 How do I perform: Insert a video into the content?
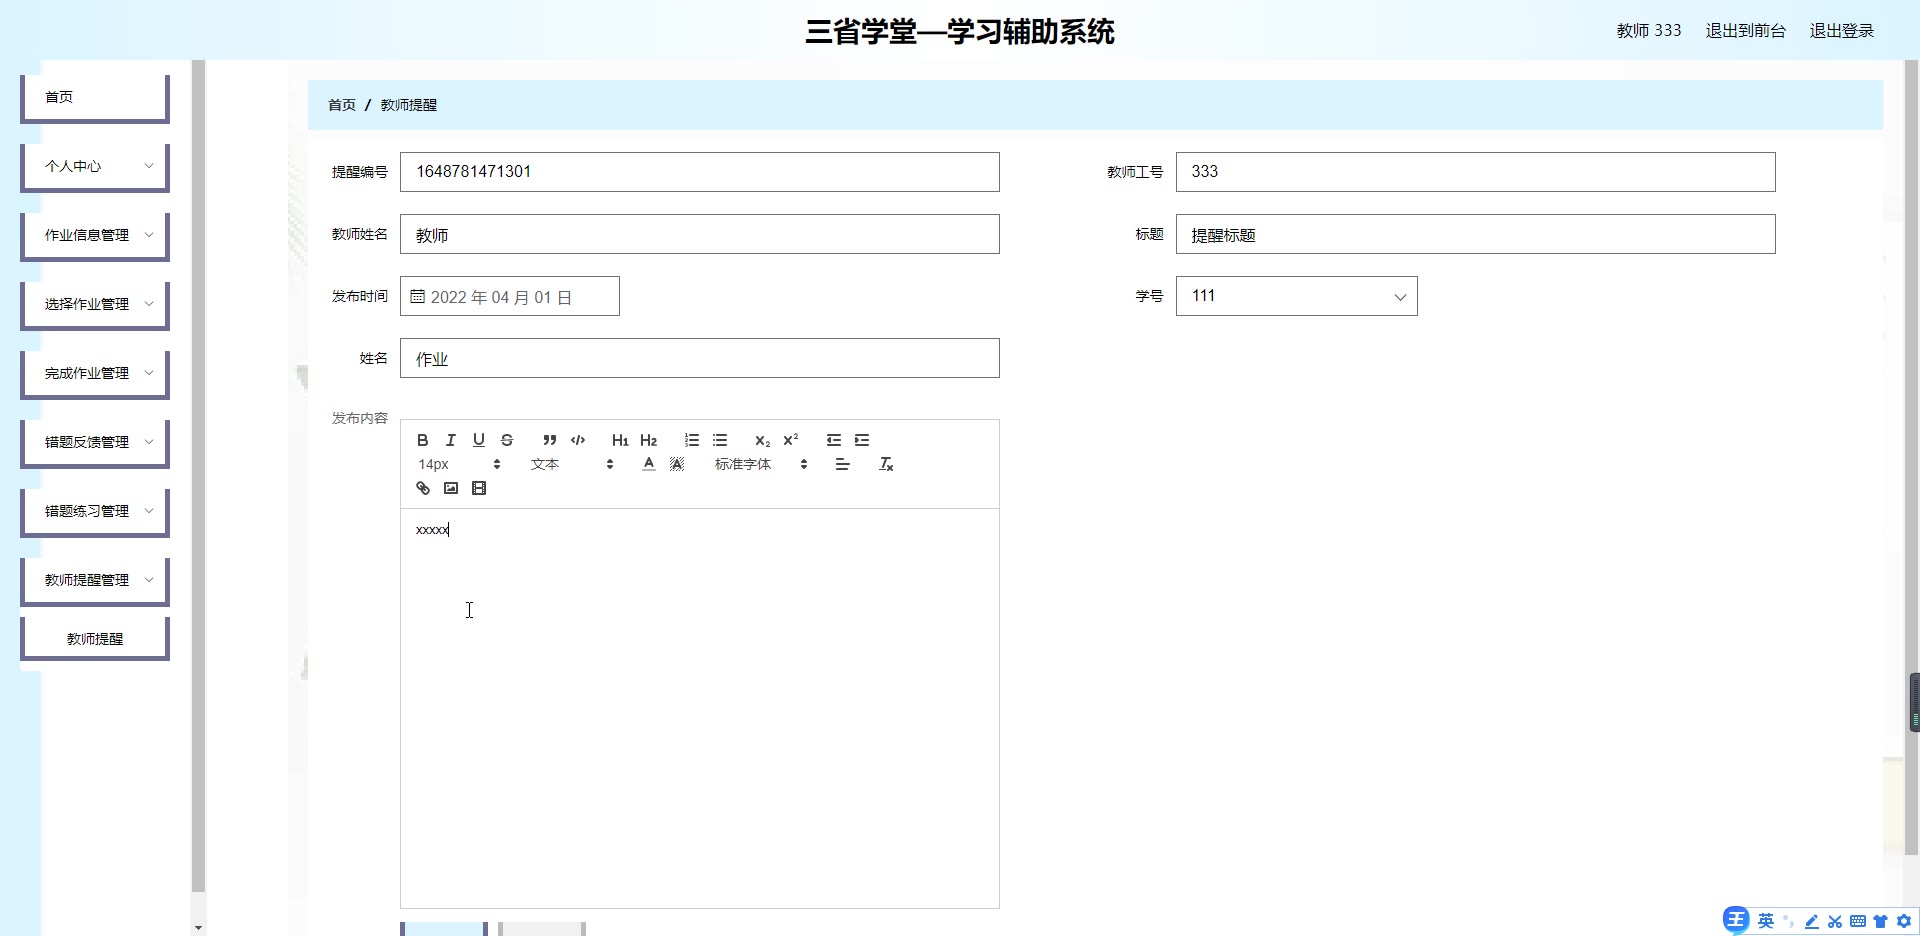[479, 488]
